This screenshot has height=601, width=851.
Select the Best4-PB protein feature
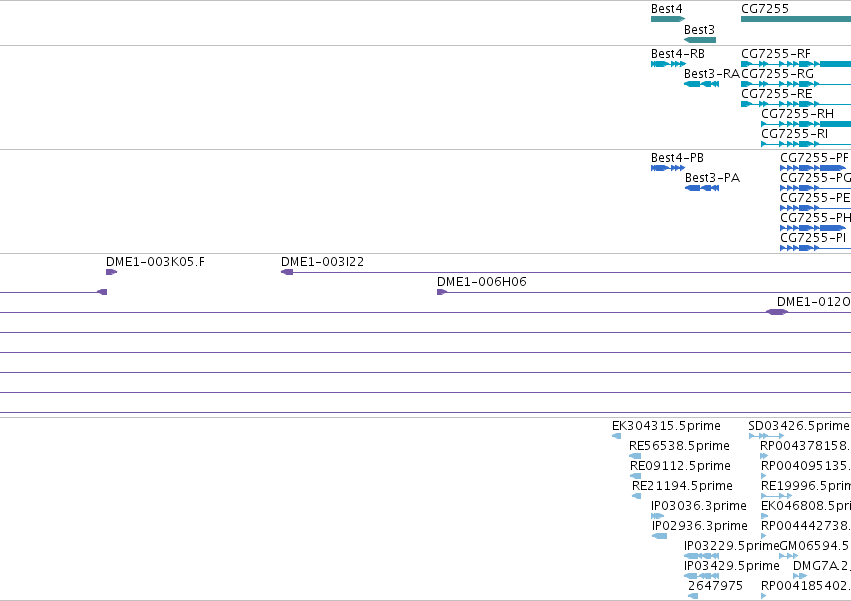click(x=668, y=168)
